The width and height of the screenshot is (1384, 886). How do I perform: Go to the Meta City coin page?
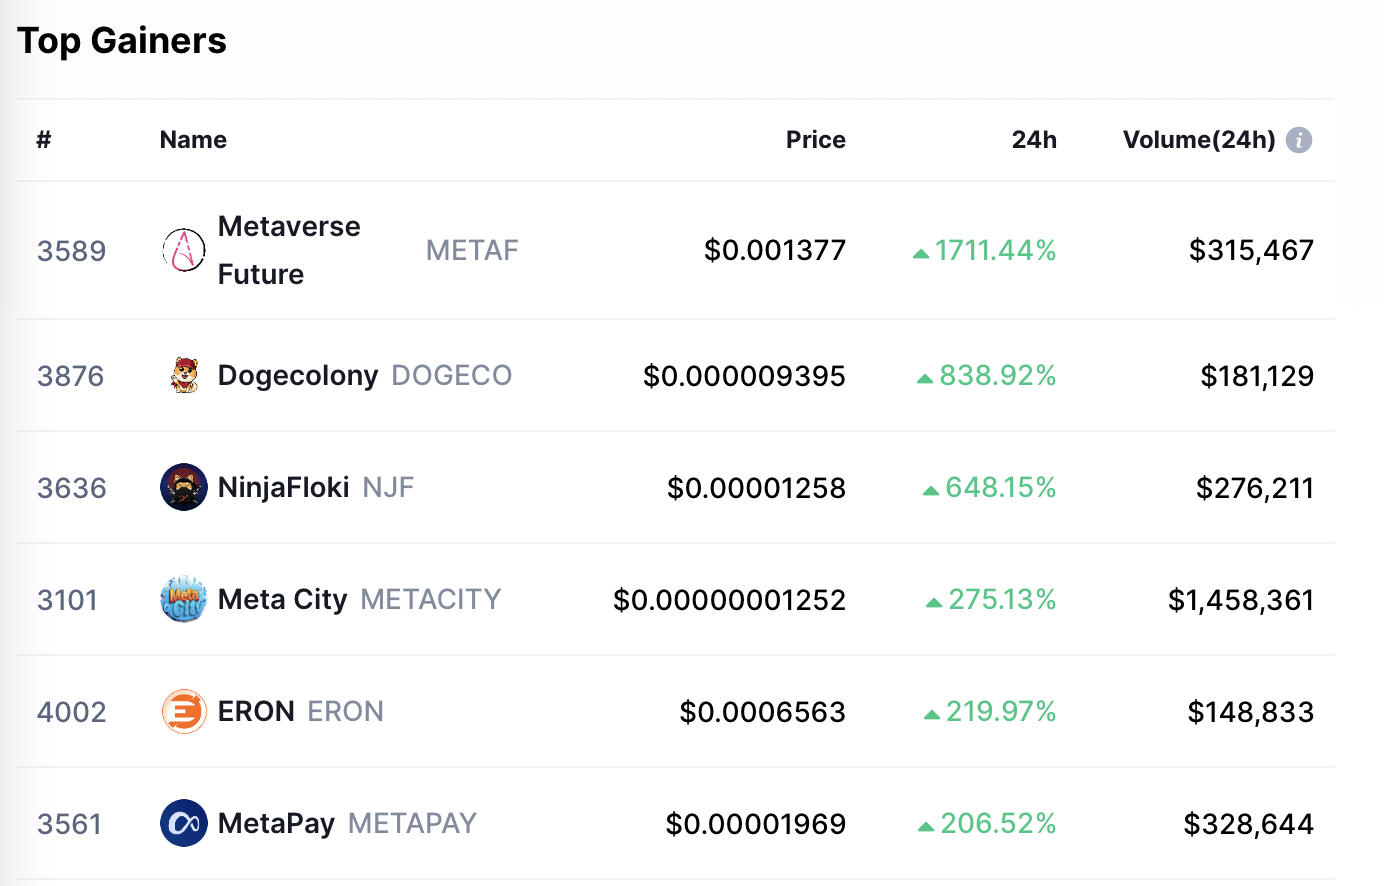(282, 600)
